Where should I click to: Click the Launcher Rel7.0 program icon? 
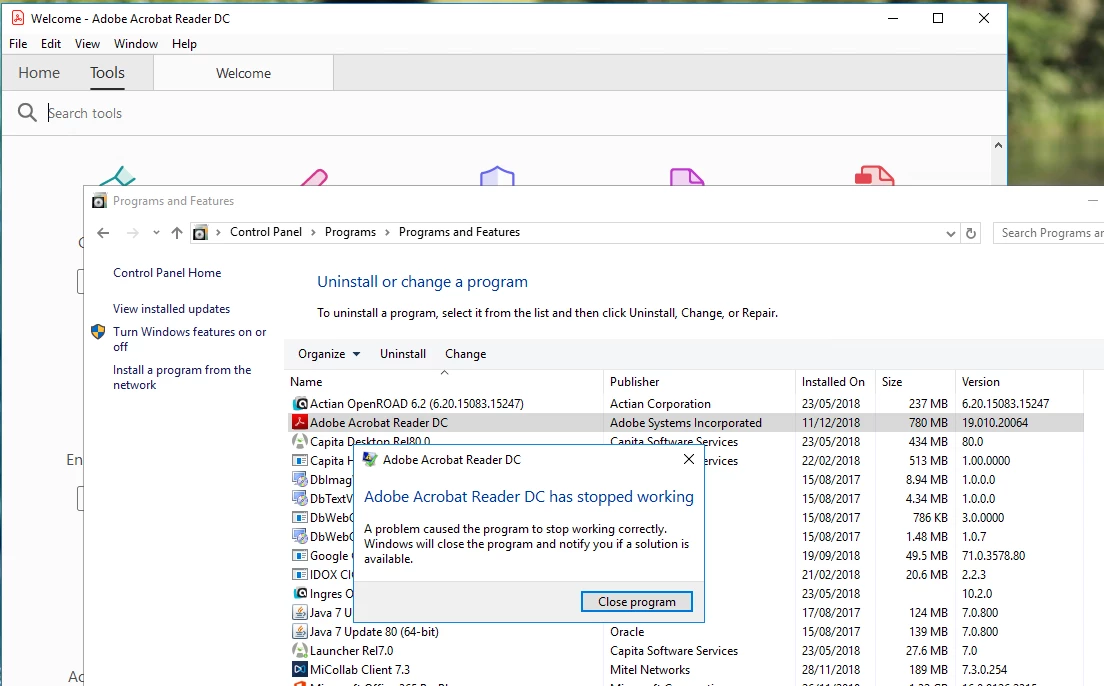coord(300,651)
